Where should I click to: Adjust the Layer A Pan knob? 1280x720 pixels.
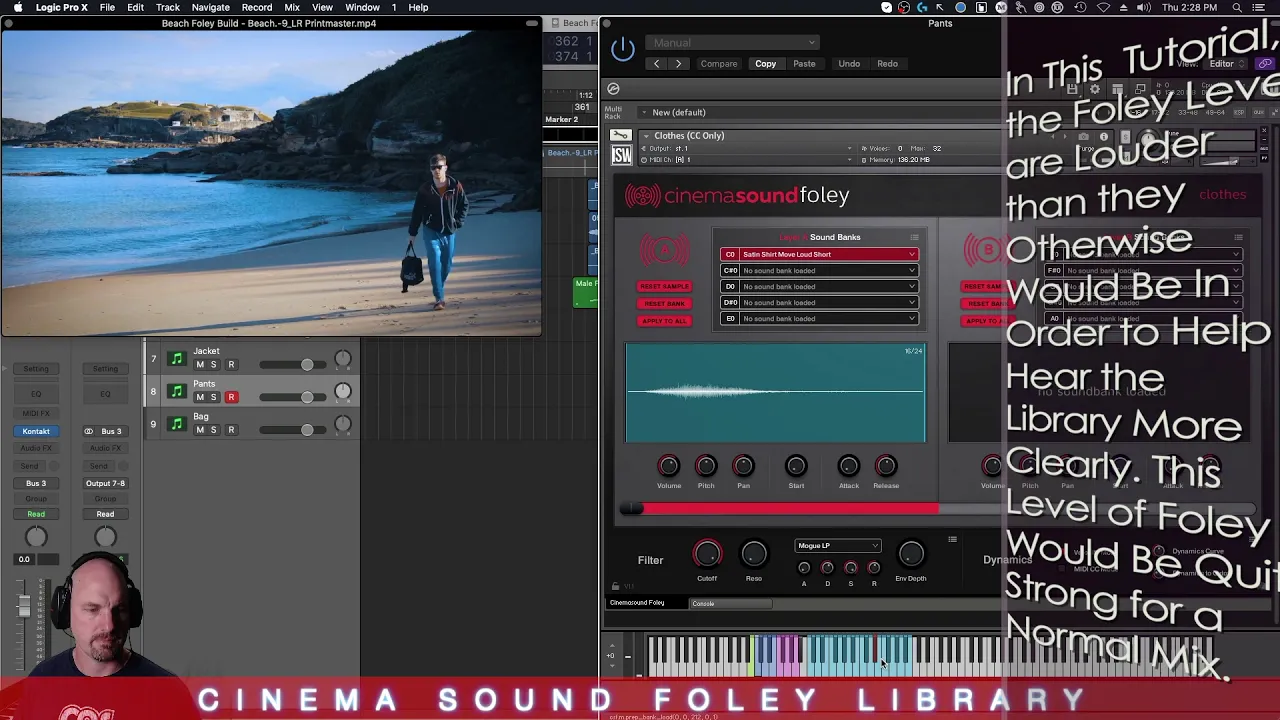click(743, 465)
